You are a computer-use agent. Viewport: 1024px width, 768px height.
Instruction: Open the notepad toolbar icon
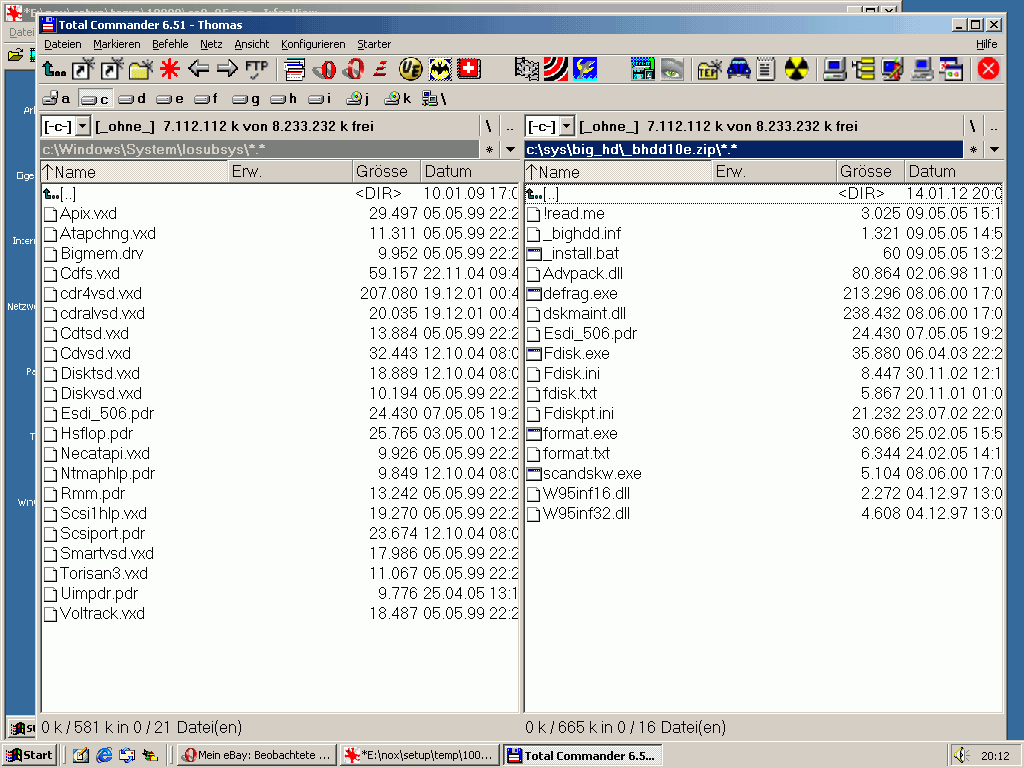coord(766,69)
